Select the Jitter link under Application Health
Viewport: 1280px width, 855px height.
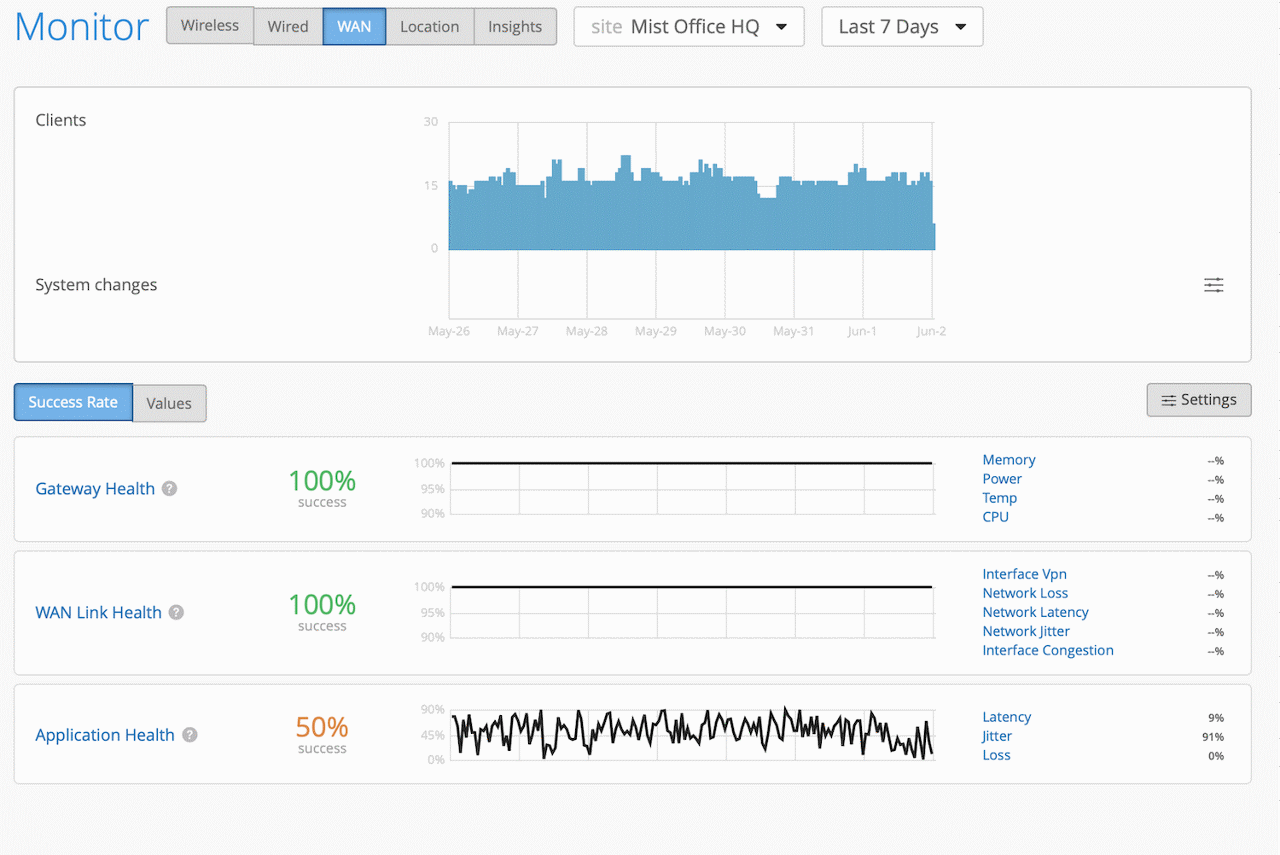(996, 735)
